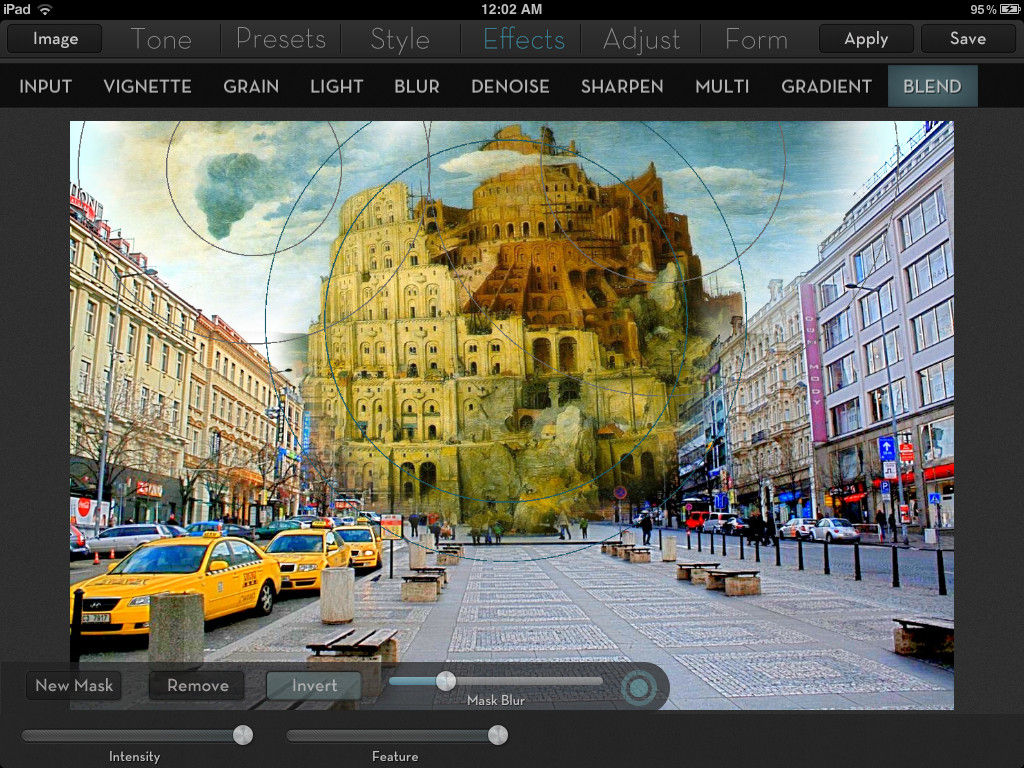
Task: Remove the current mask
Action: click(x=197, y=686)
